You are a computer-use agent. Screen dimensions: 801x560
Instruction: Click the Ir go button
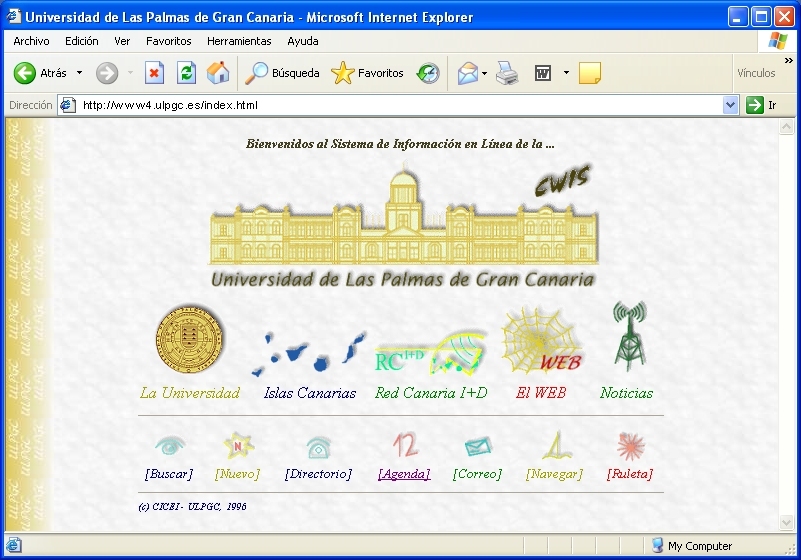point(762,105)
